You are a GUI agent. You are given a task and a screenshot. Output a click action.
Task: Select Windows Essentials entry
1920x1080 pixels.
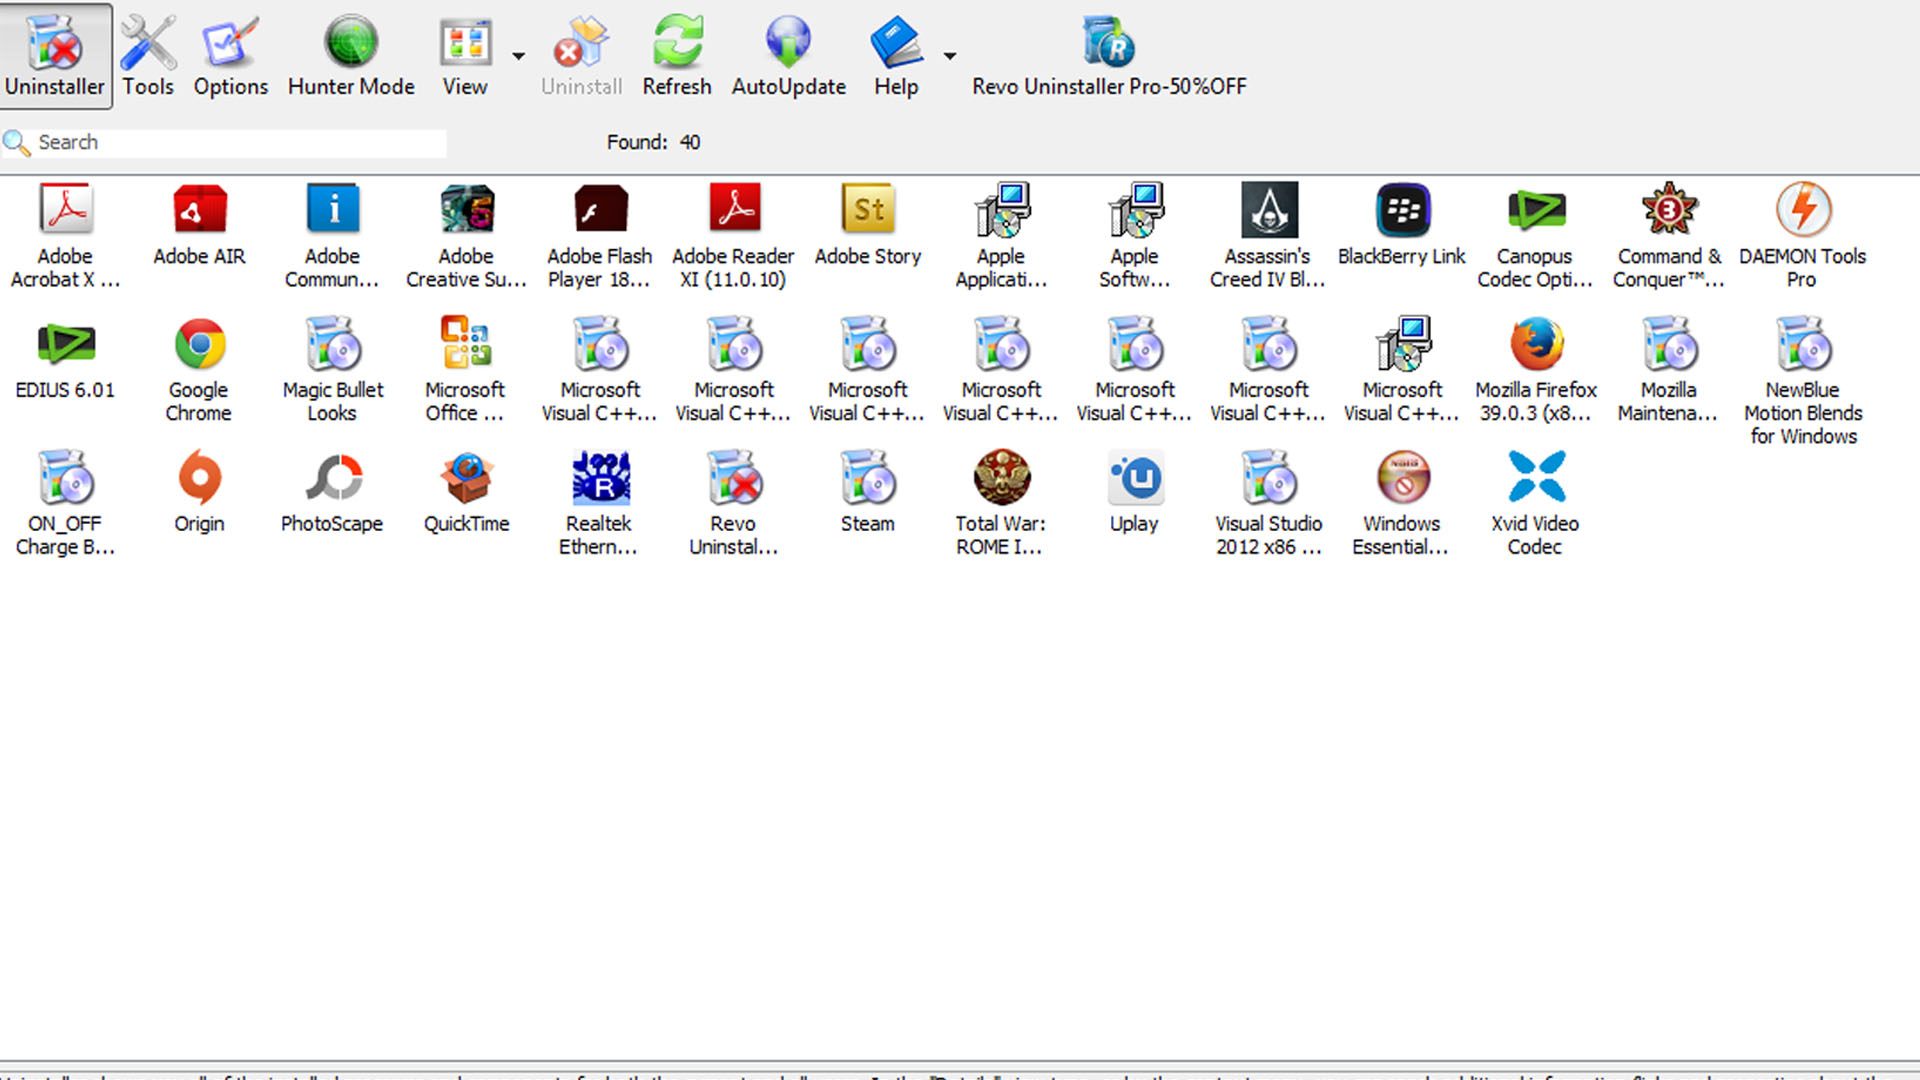[x=1402, y=503]
